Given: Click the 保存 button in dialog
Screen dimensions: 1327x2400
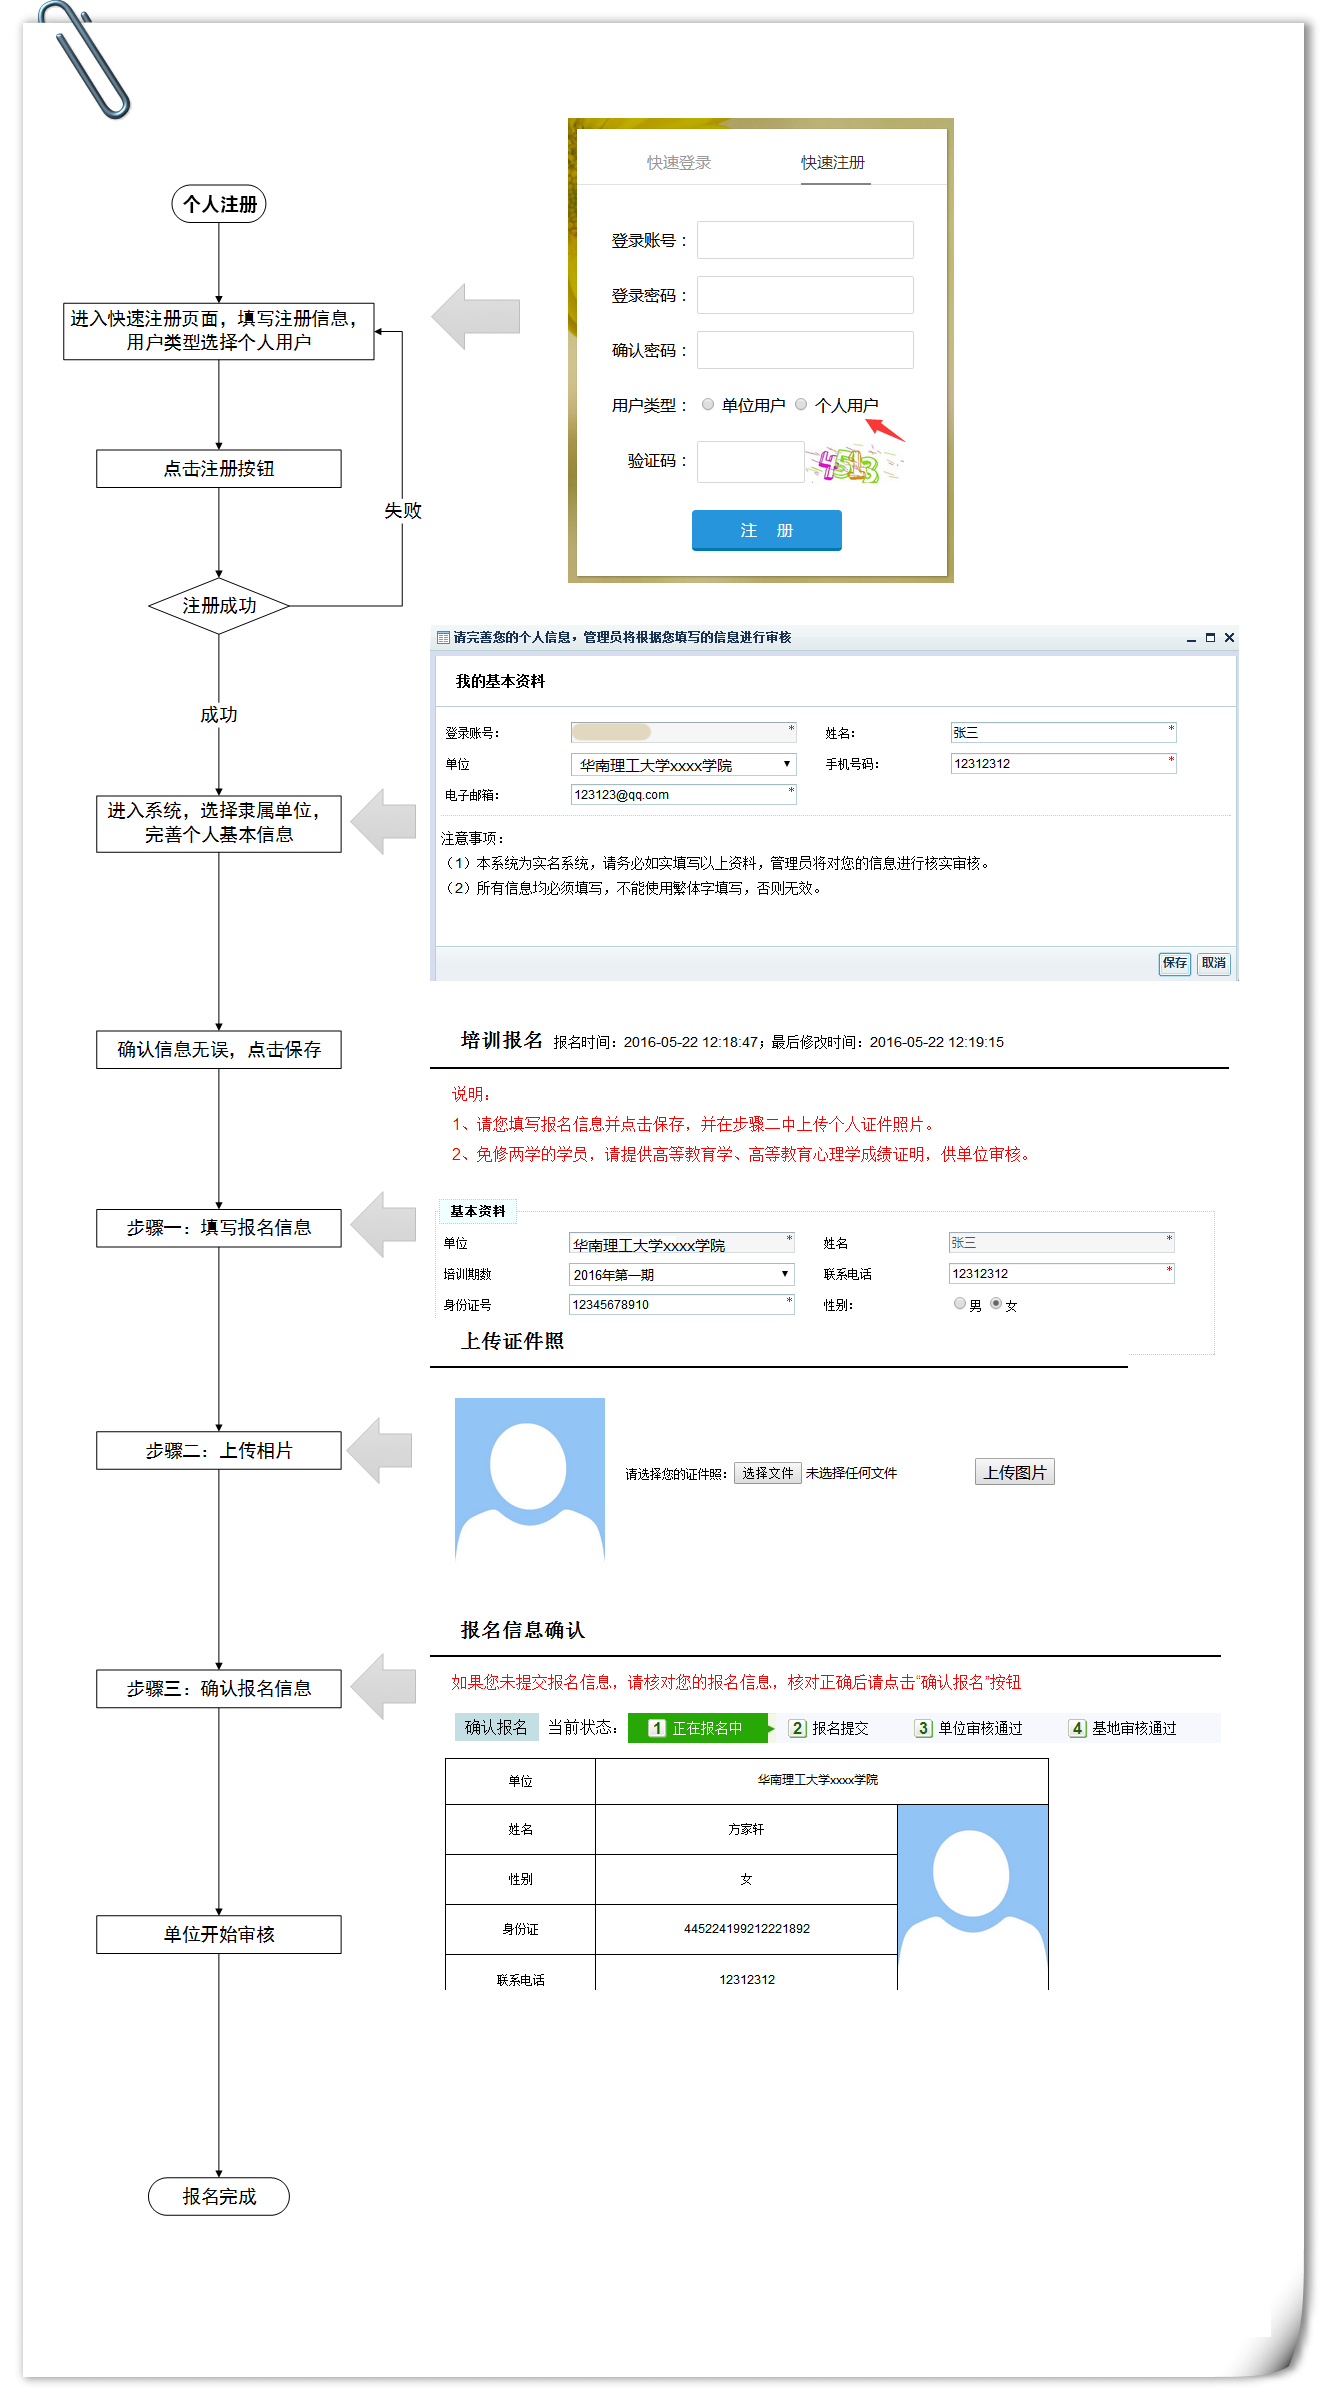Looking at the screenshot, I should pos(1174,963).
